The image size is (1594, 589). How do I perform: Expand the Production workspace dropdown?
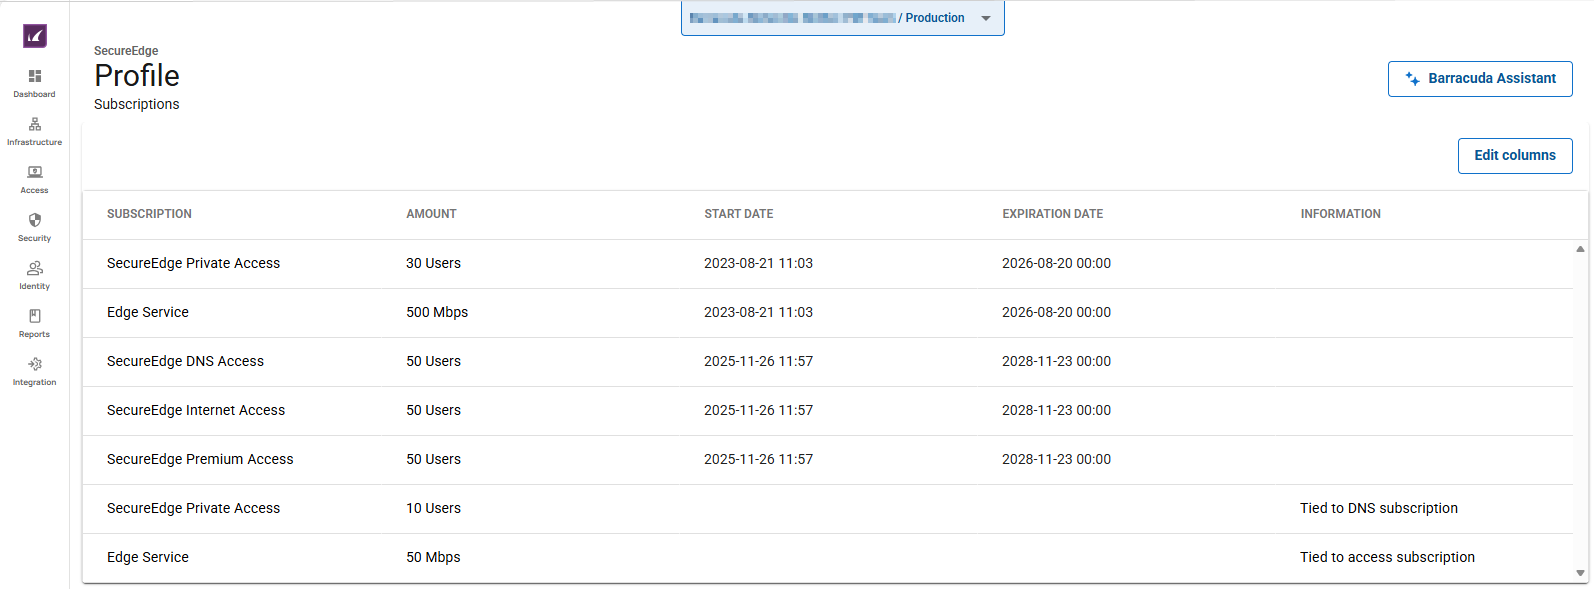tap(985, 18)
